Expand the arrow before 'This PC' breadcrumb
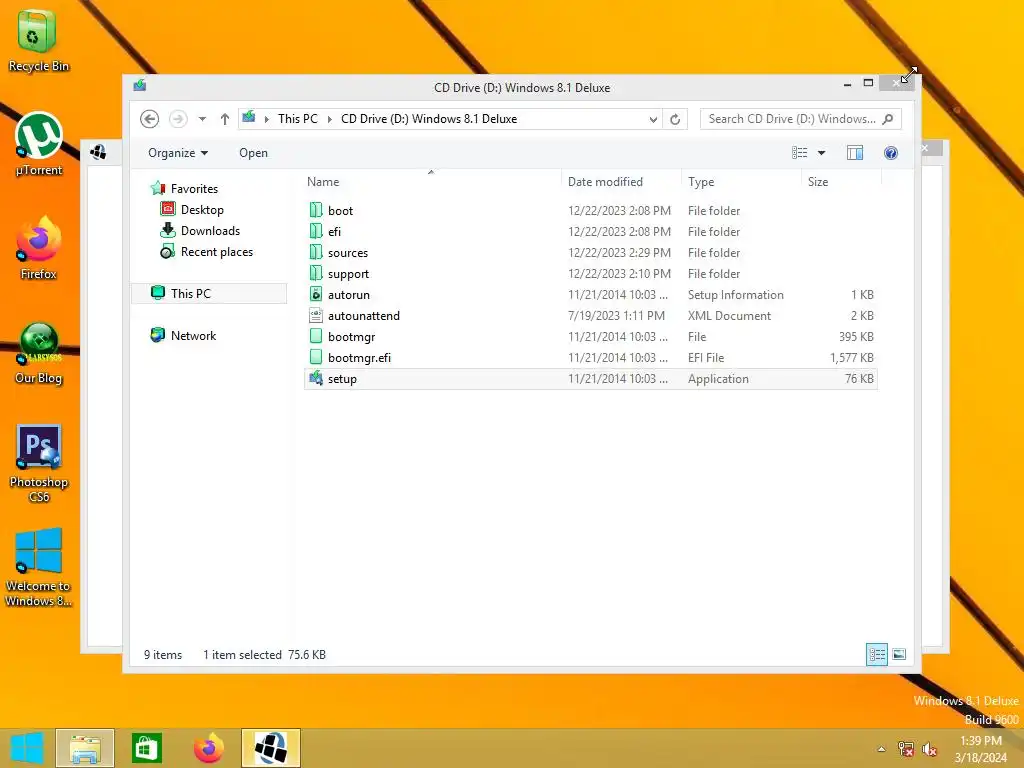Viewport: 1024px width, 768px height. coord(266,119)
